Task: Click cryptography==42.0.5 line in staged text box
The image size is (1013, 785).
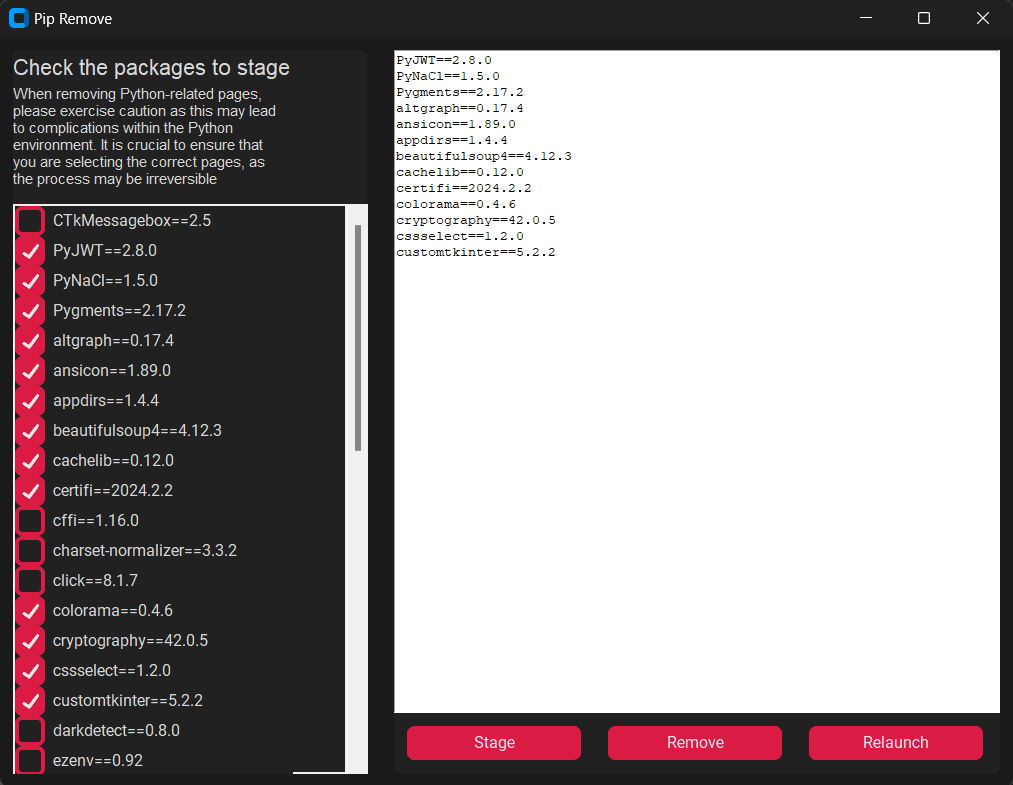Action: 475,220
